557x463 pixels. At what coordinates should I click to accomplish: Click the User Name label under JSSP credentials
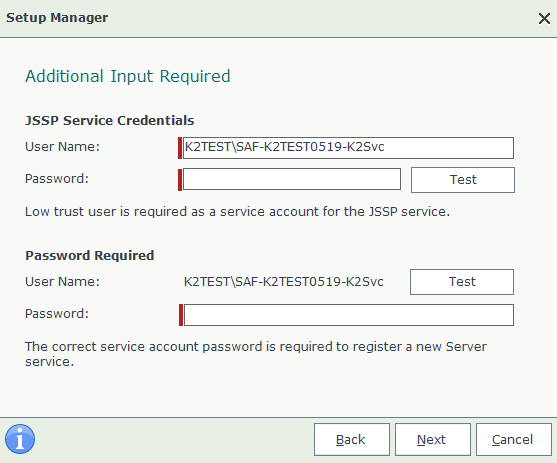[62, 146]
